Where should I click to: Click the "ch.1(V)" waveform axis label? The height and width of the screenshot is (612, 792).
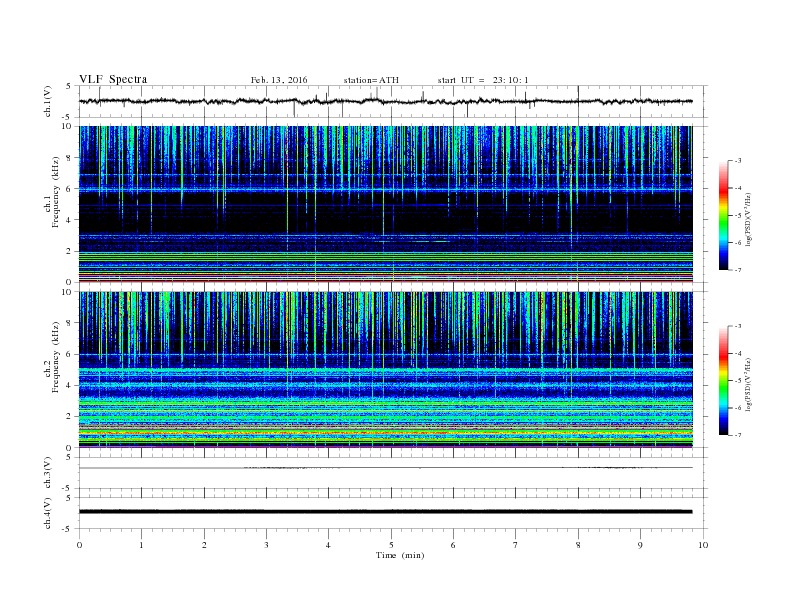(x=48, y=101)
